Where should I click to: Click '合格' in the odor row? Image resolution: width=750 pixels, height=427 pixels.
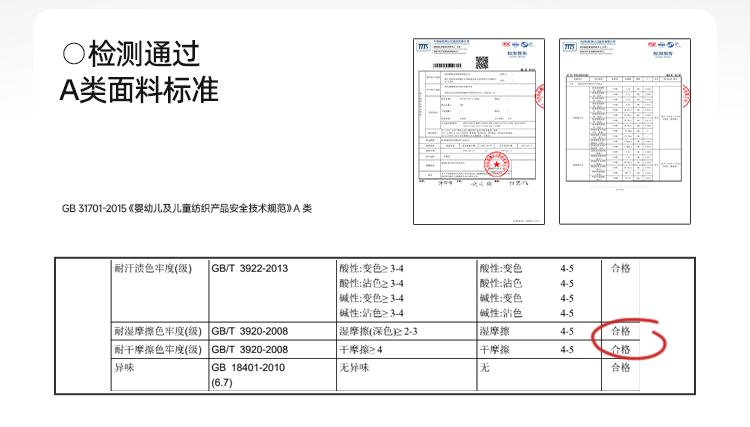pos(620,368)
